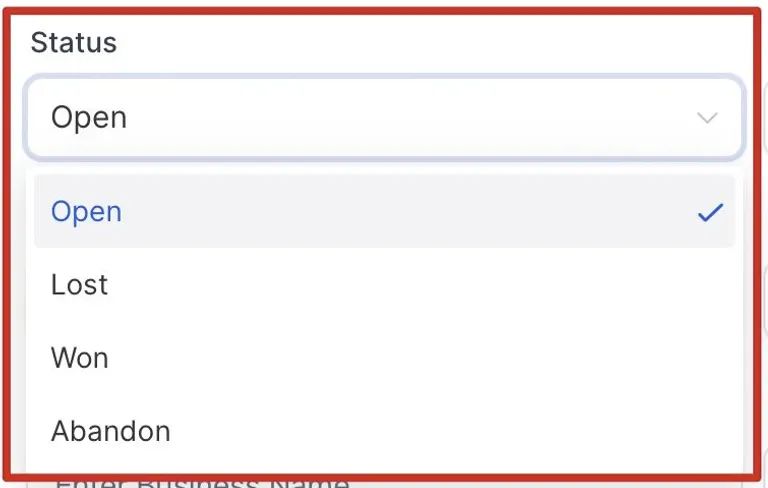Viewport: 768px width, 488px height.
Task: Click the Status field label
Action: coord(73,42)
